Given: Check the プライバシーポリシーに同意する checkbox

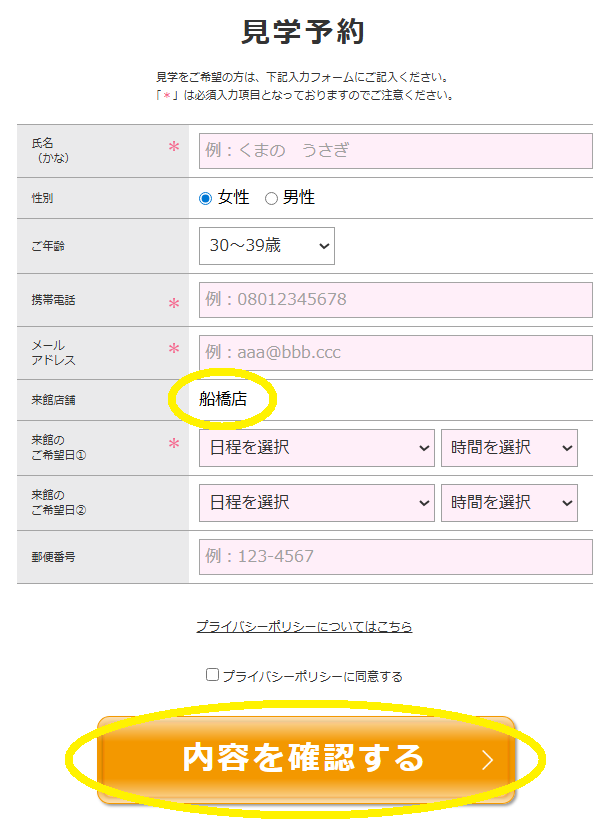Looking at the screenshot, I should coord(212,675).
